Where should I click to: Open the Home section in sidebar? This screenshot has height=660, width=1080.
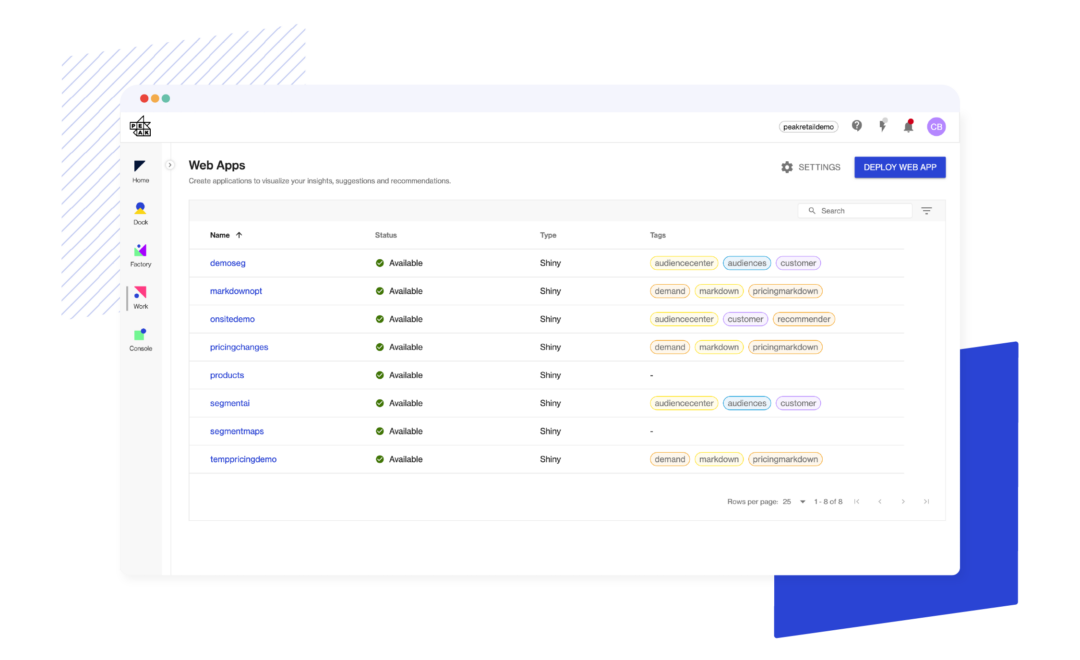click(140, 170)
